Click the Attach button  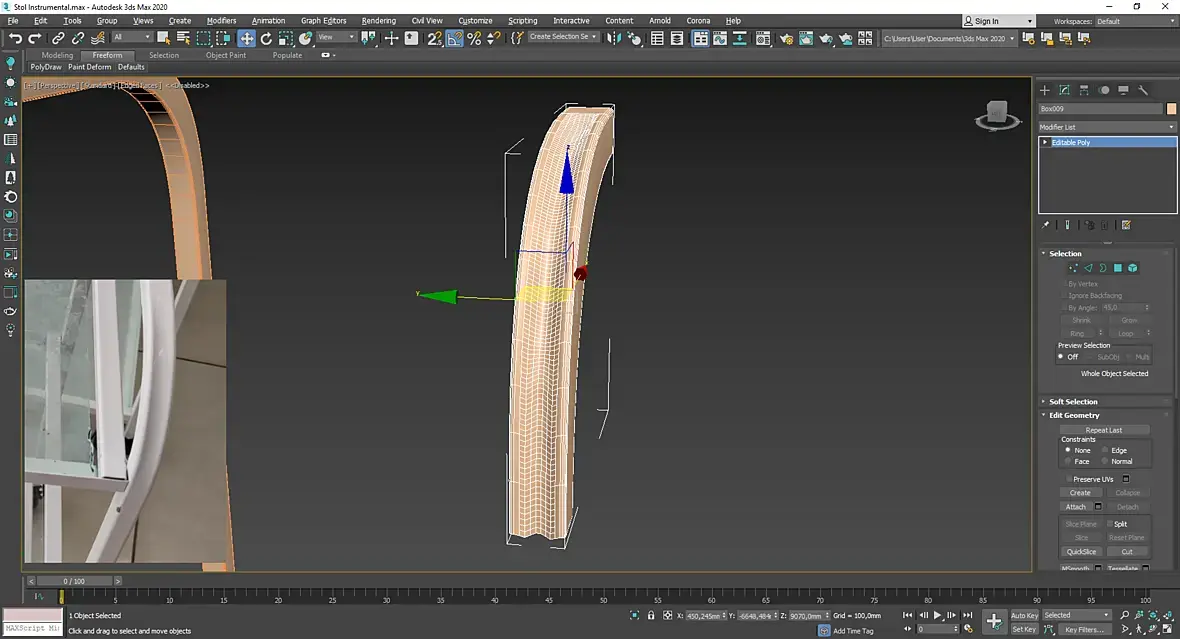pos(1075,507)
